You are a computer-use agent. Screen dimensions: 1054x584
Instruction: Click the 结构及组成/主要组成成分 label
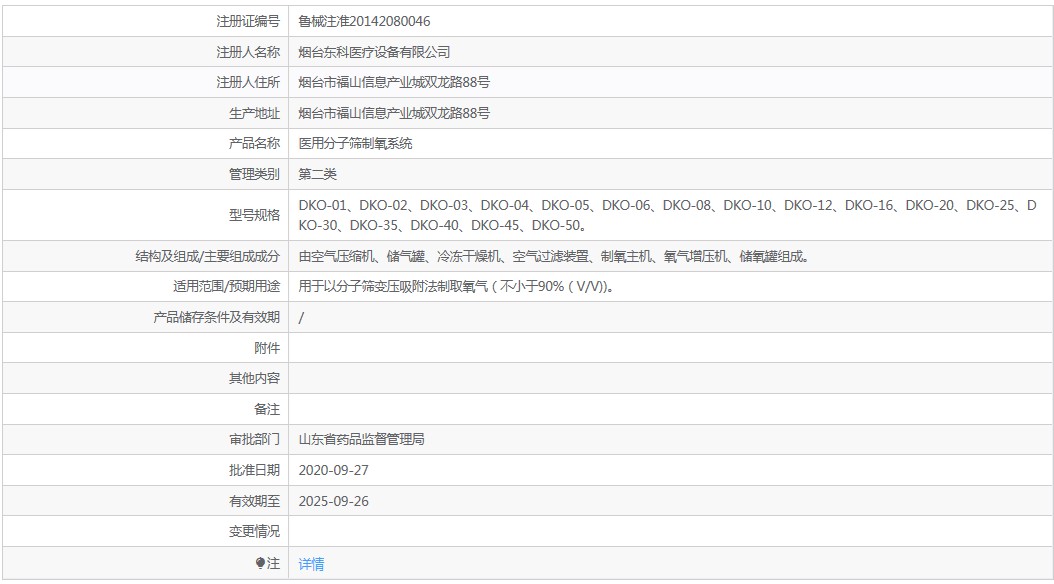[x=208, y=256]
